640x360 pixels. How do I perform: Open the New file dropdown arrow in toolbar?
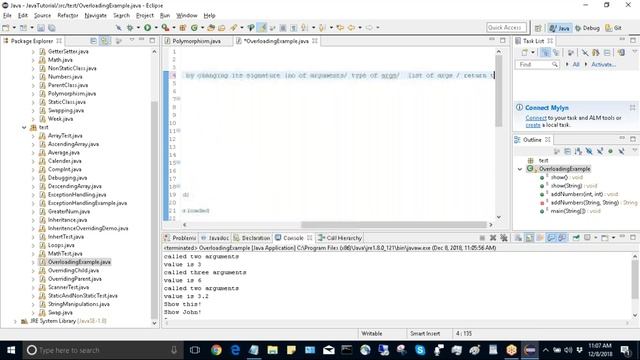tap(14, 27)
